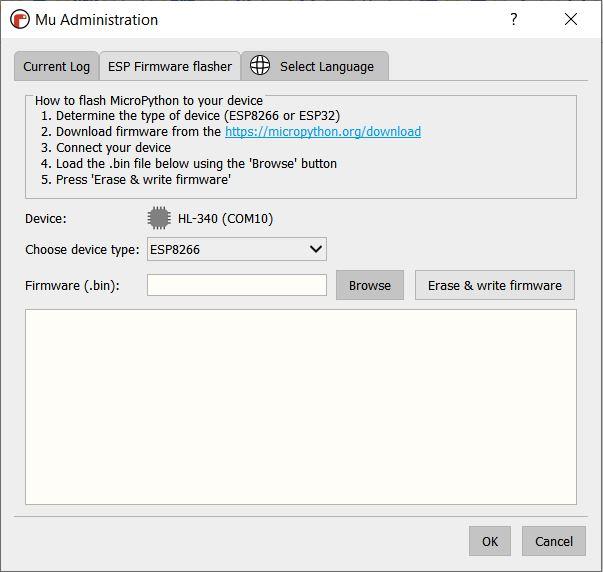This screenshot has width=603, height=572.
Task: Click the 'Choose device type:' label
Action: point(82,249)
